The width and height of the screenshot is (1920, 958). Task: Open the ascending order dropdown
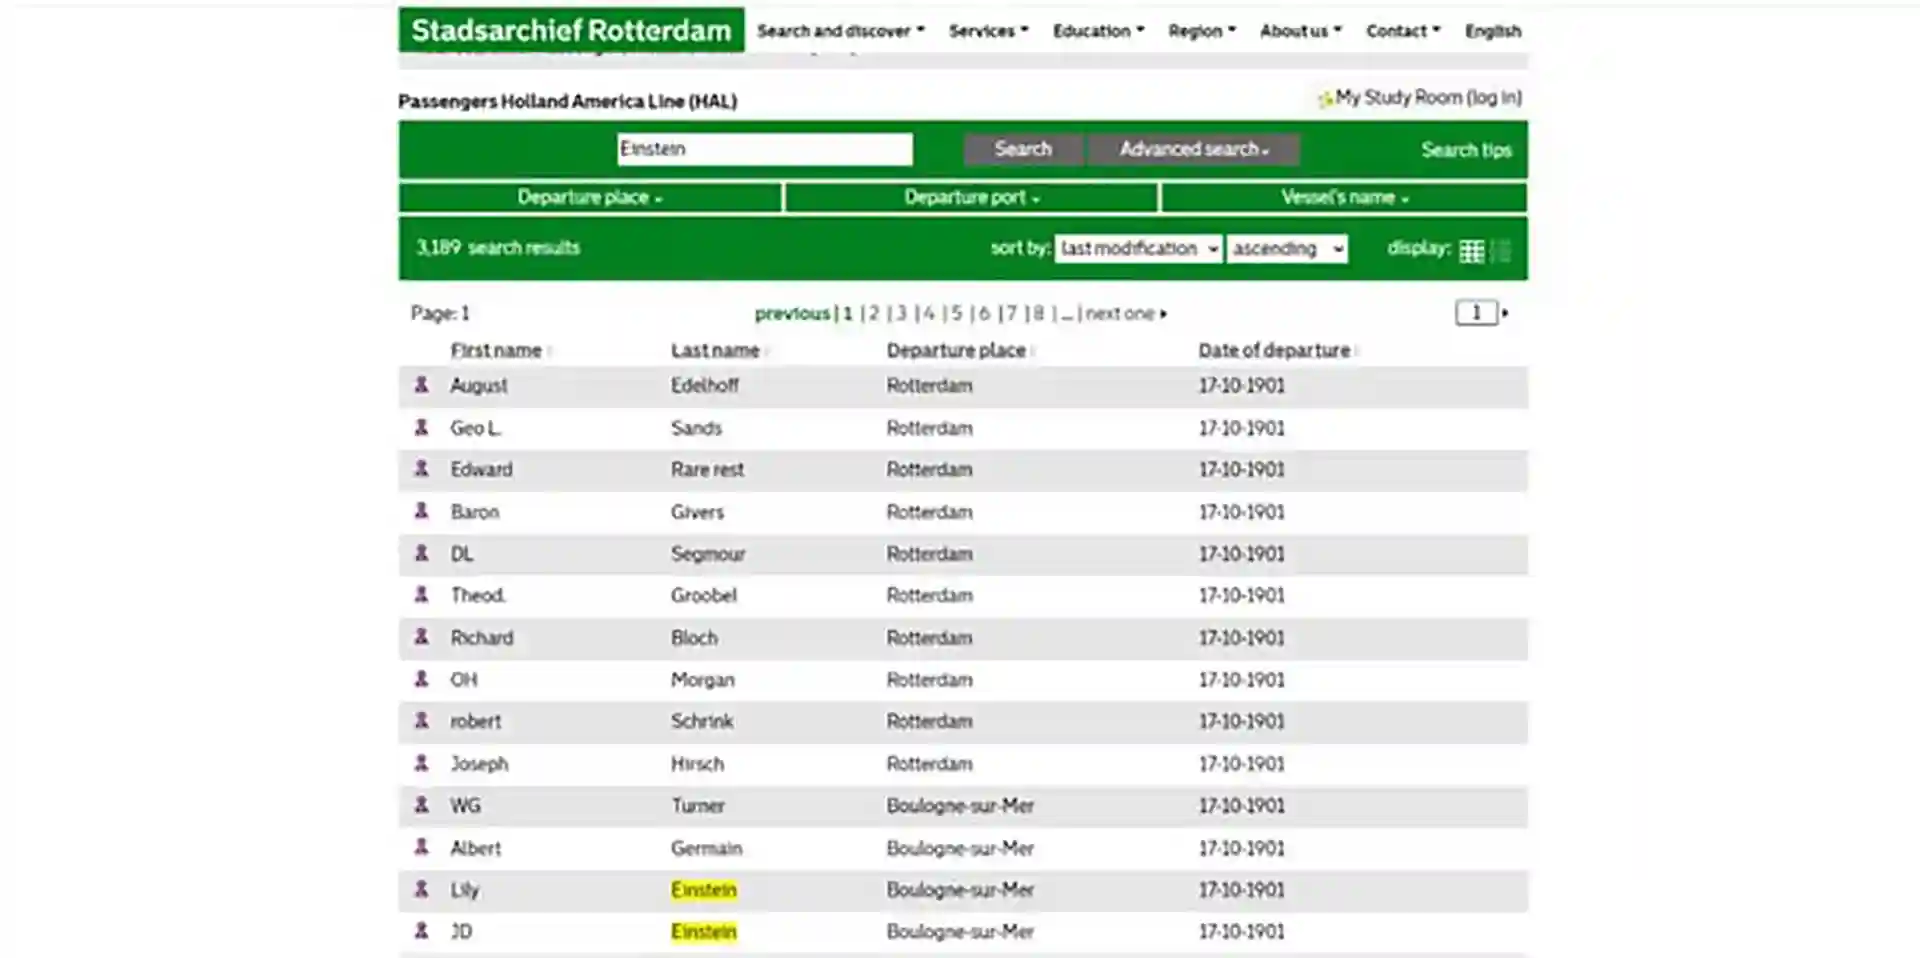[x=1287, y=249]
